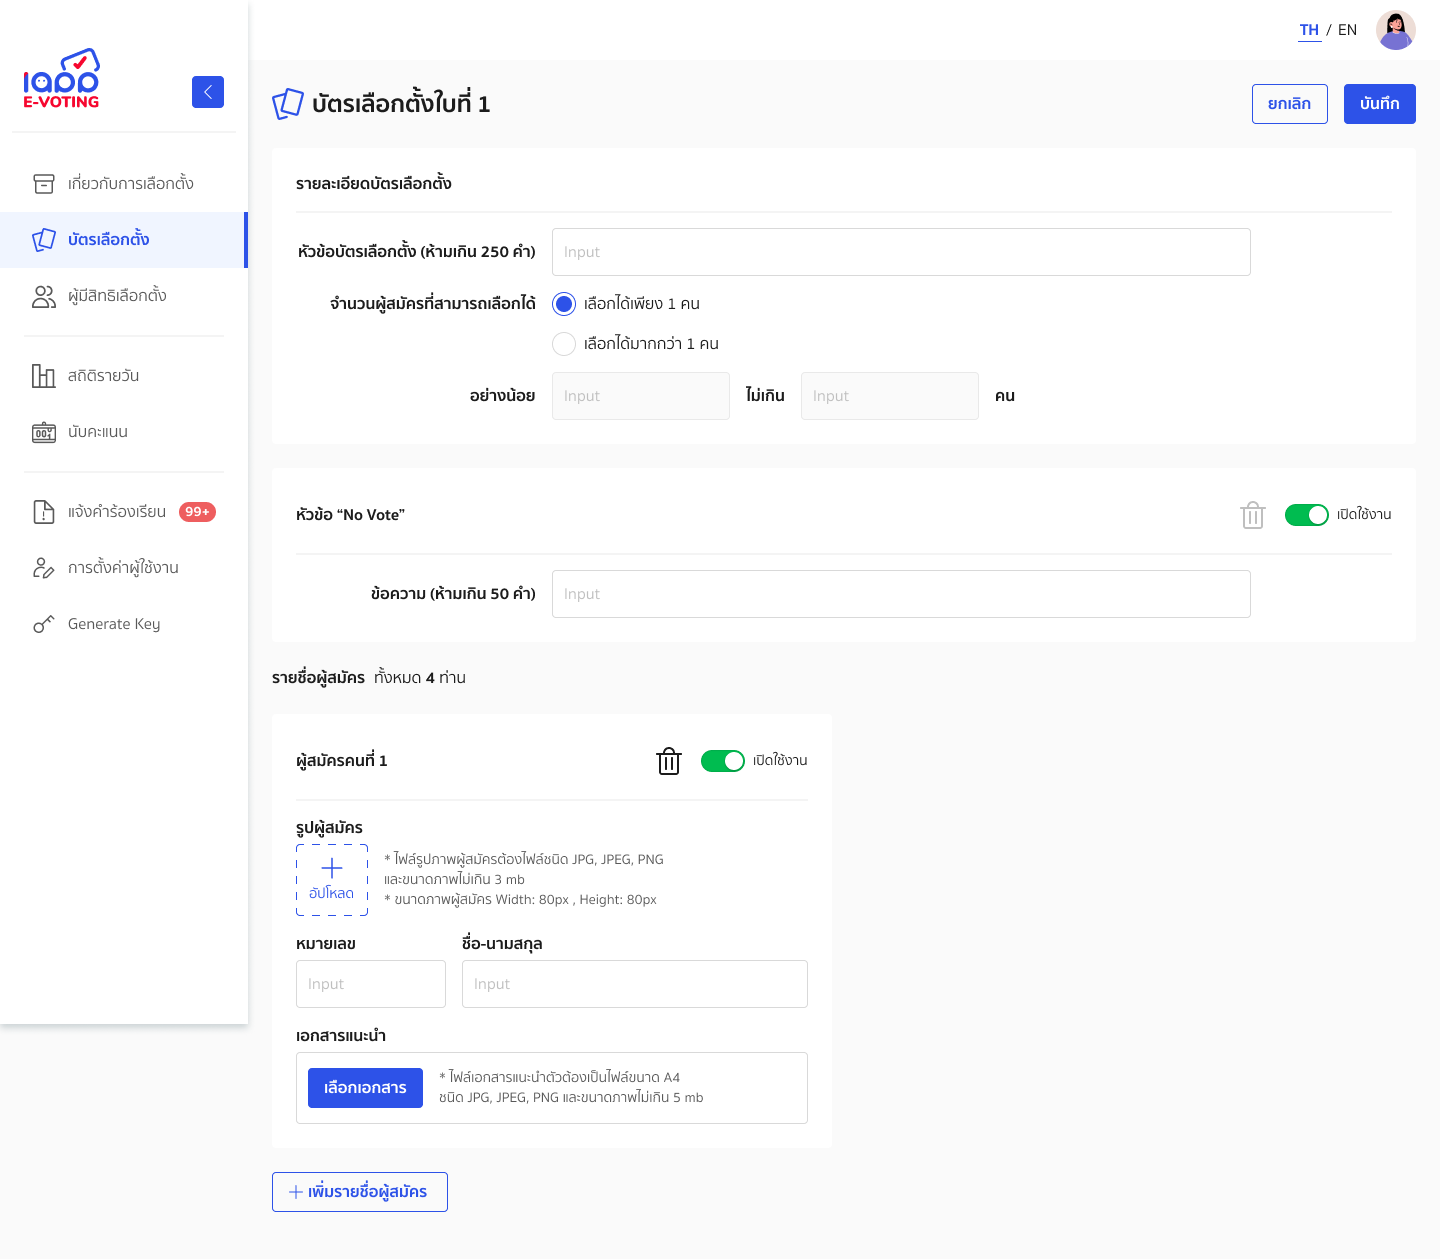Open the สถิติรายวัน menu item
Image resolution: width=1440 pixels, height=1259 pixels.
(124, 376)
